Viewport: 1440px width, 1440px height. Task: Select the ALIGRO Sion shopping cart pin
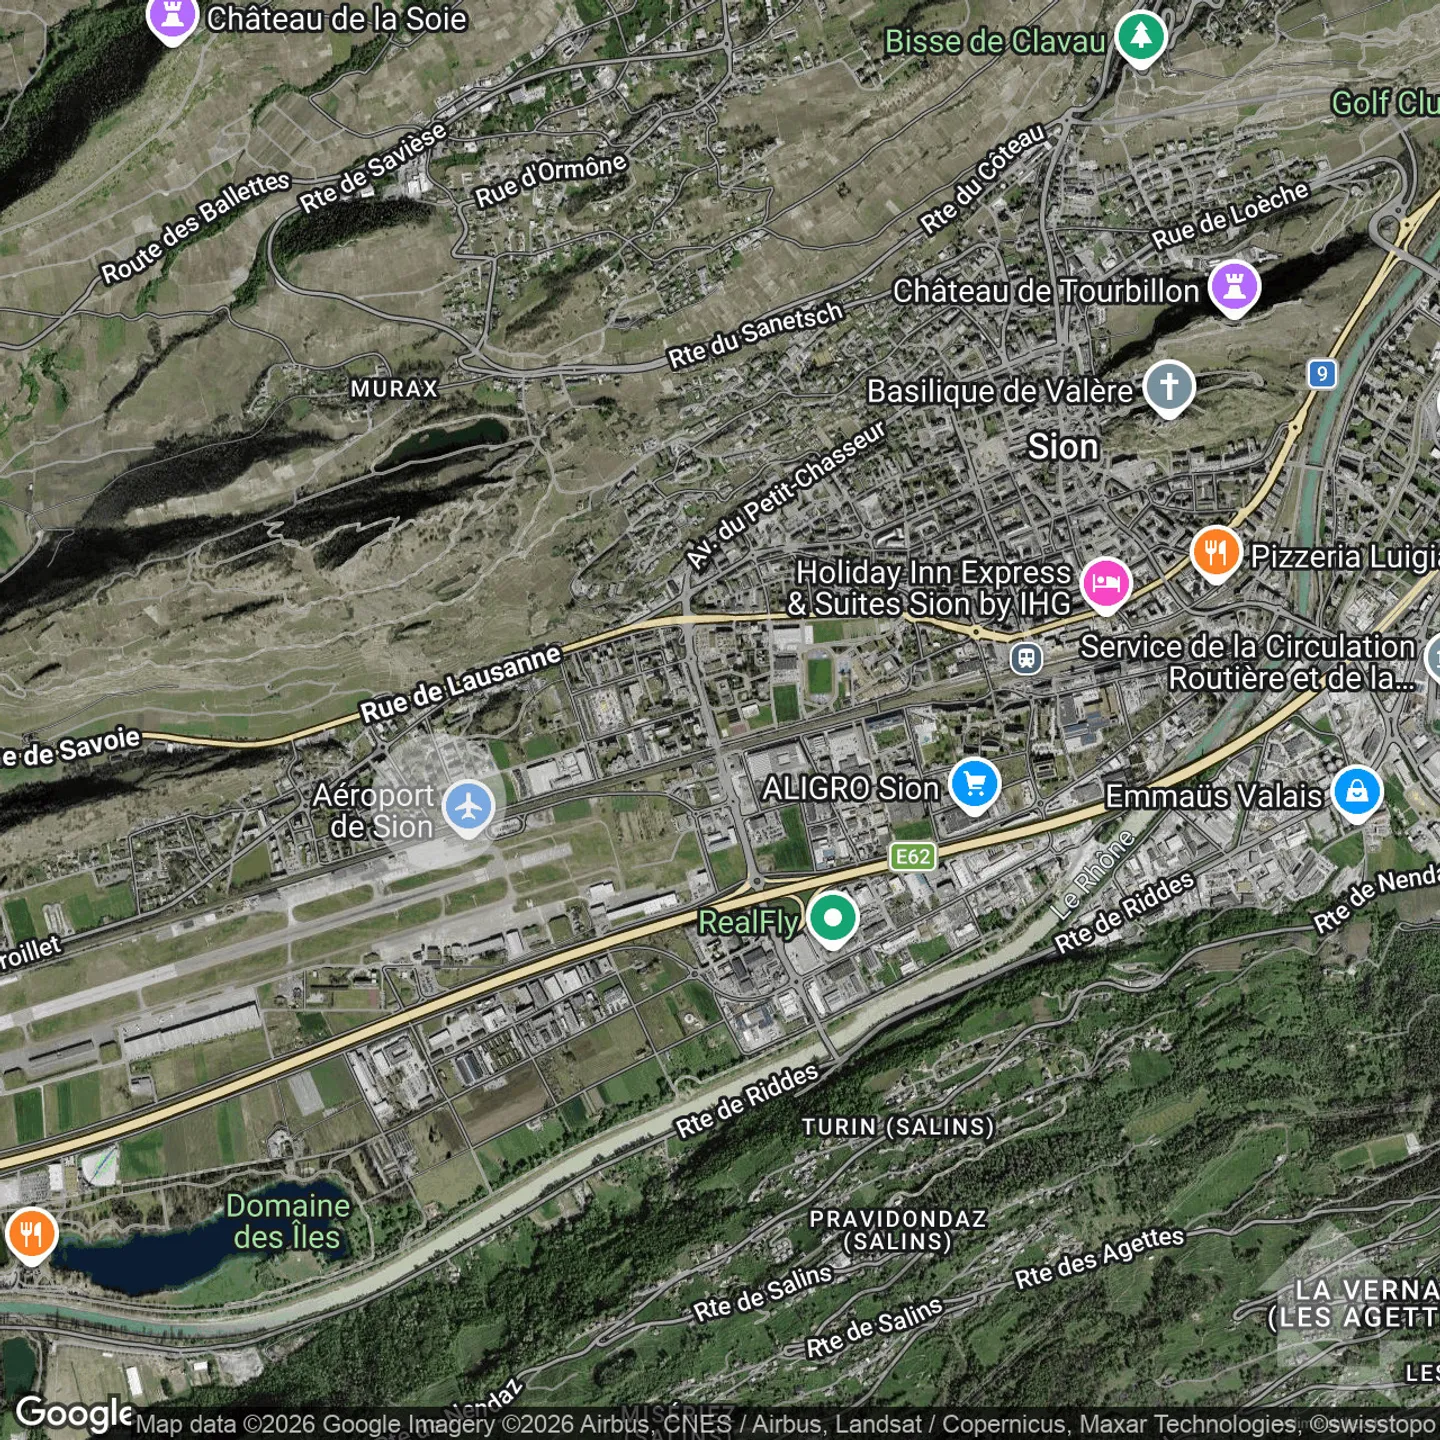click(x=975, y=786)
